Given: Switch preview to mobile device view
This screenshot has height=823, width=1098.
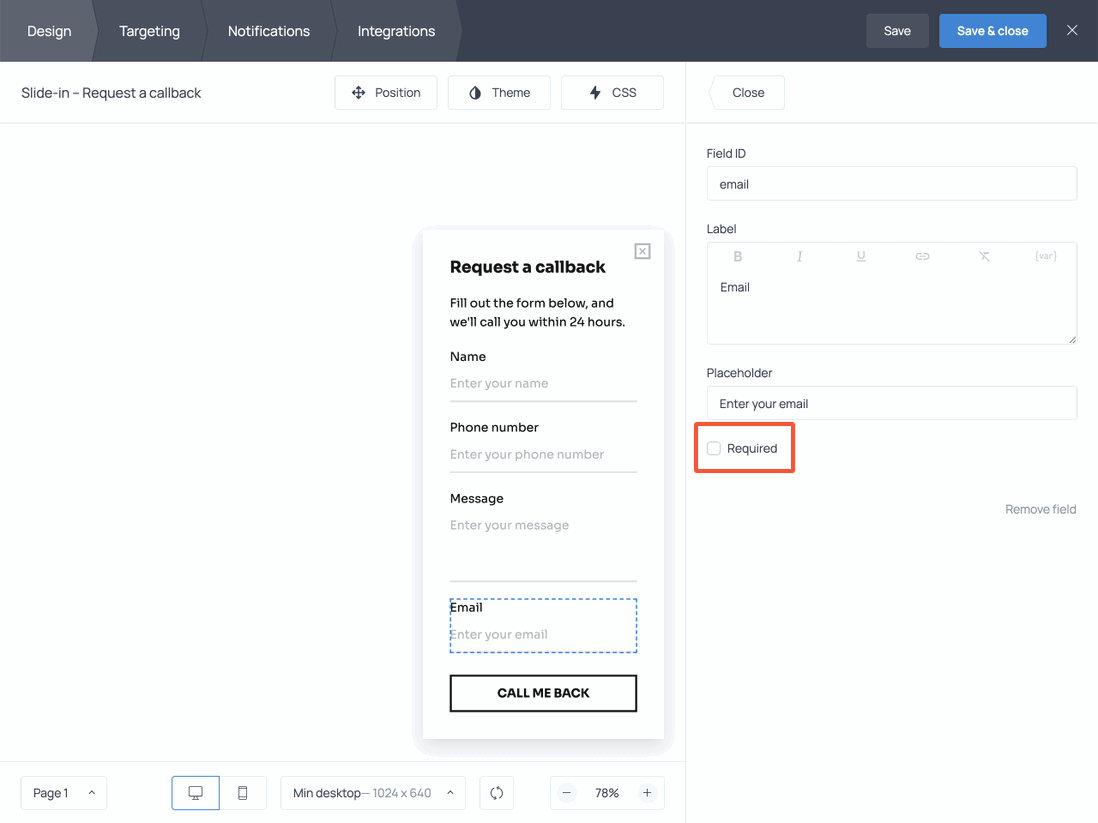Looking at the screenshot, I should [242, 792].
